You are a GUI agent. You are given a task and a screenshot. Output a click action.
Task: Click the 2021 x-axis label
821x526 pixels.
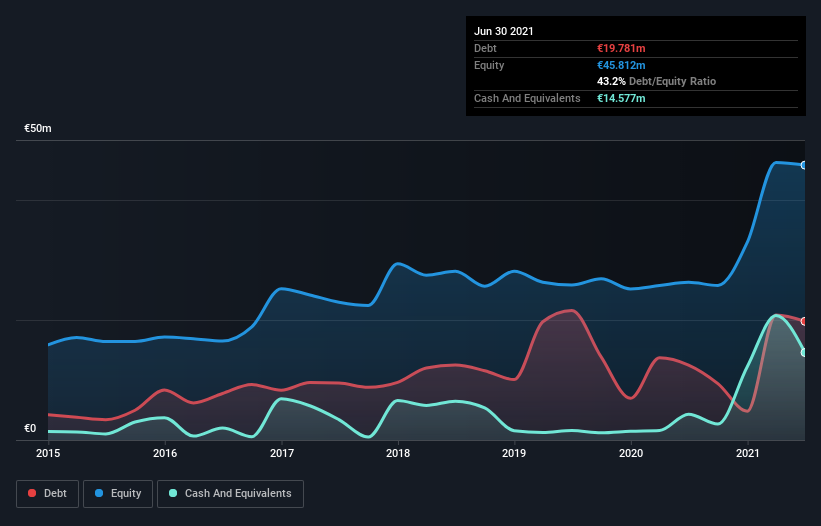[748, 453]
